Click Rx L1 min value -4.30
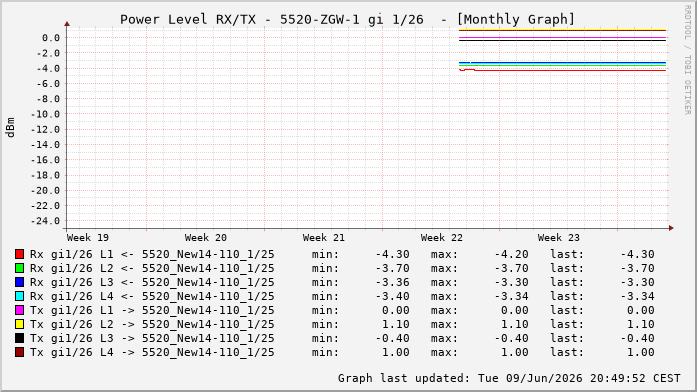Image resolution: width=697 pixels, height=392 pixels. coord(392,254)
